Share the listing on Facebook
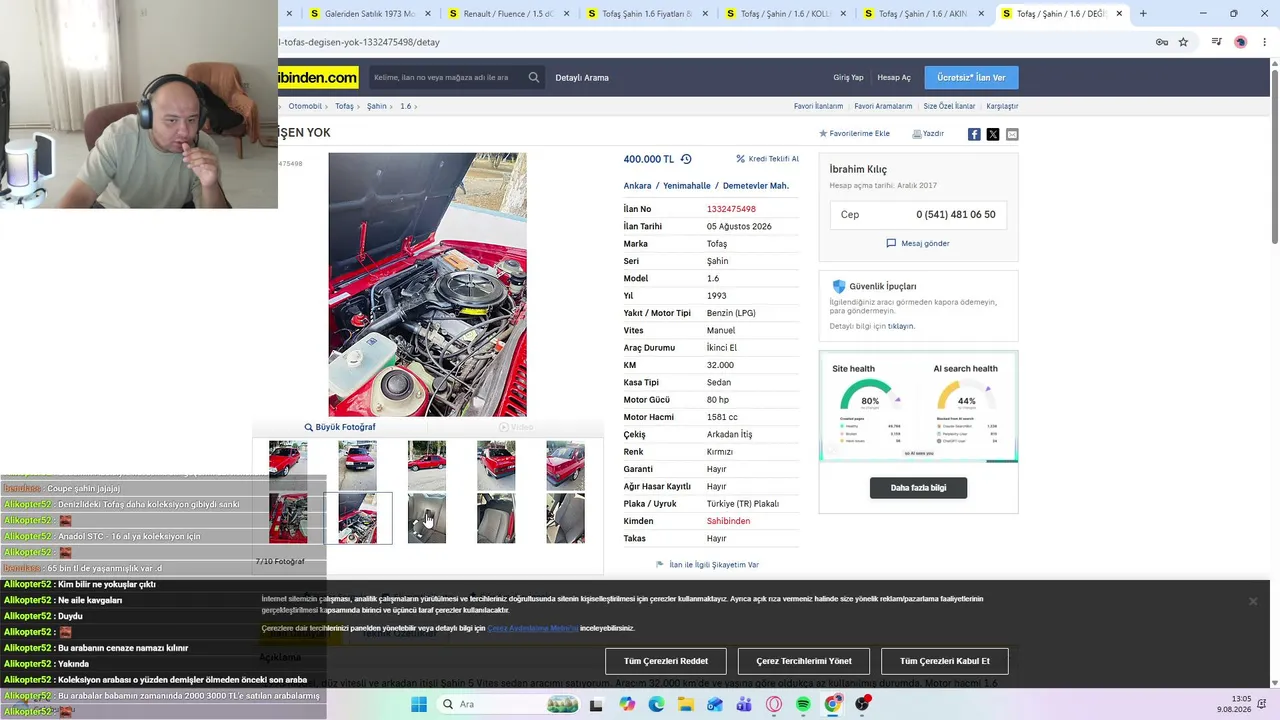This screenshot has width=1280, height=720. tap(974, 134)
